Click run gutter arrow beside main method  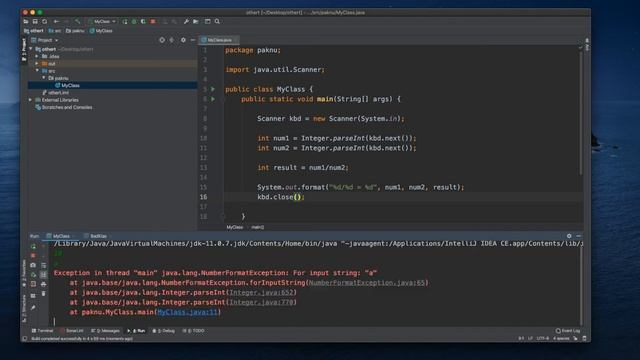click(213, 99)
